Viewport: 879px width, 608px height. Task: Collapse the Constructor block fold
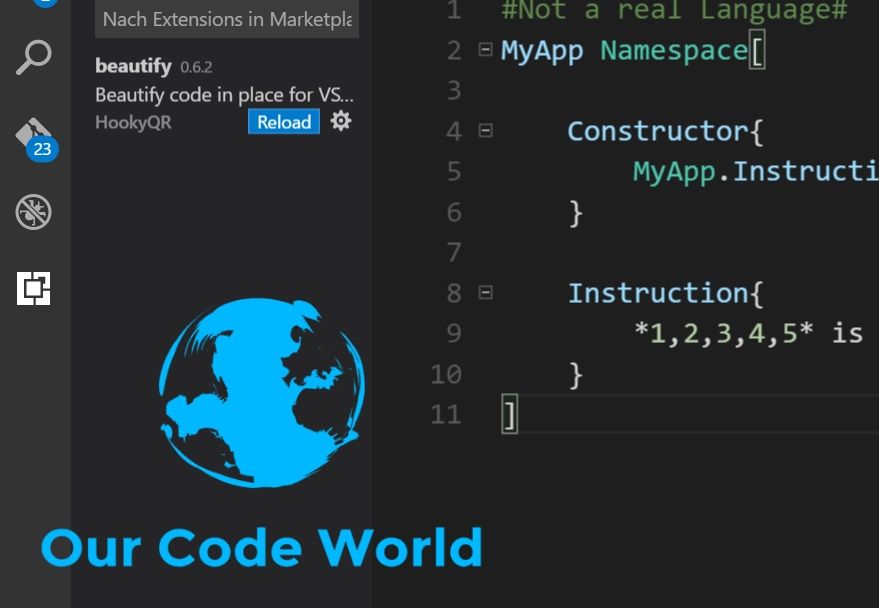click(485, 131)
